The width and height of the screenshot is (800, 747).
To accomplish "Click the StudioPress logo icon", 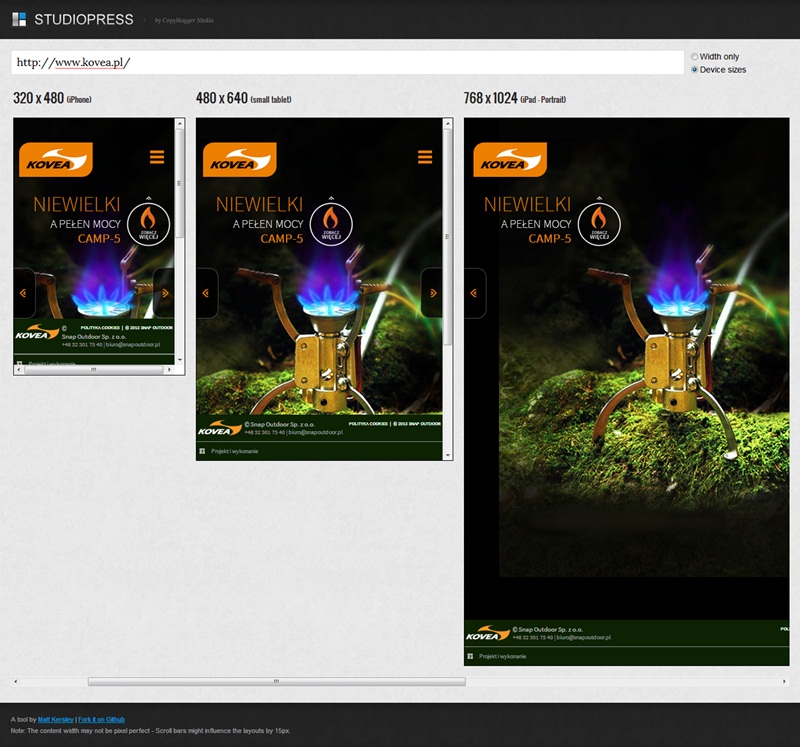I will point(19,19).
